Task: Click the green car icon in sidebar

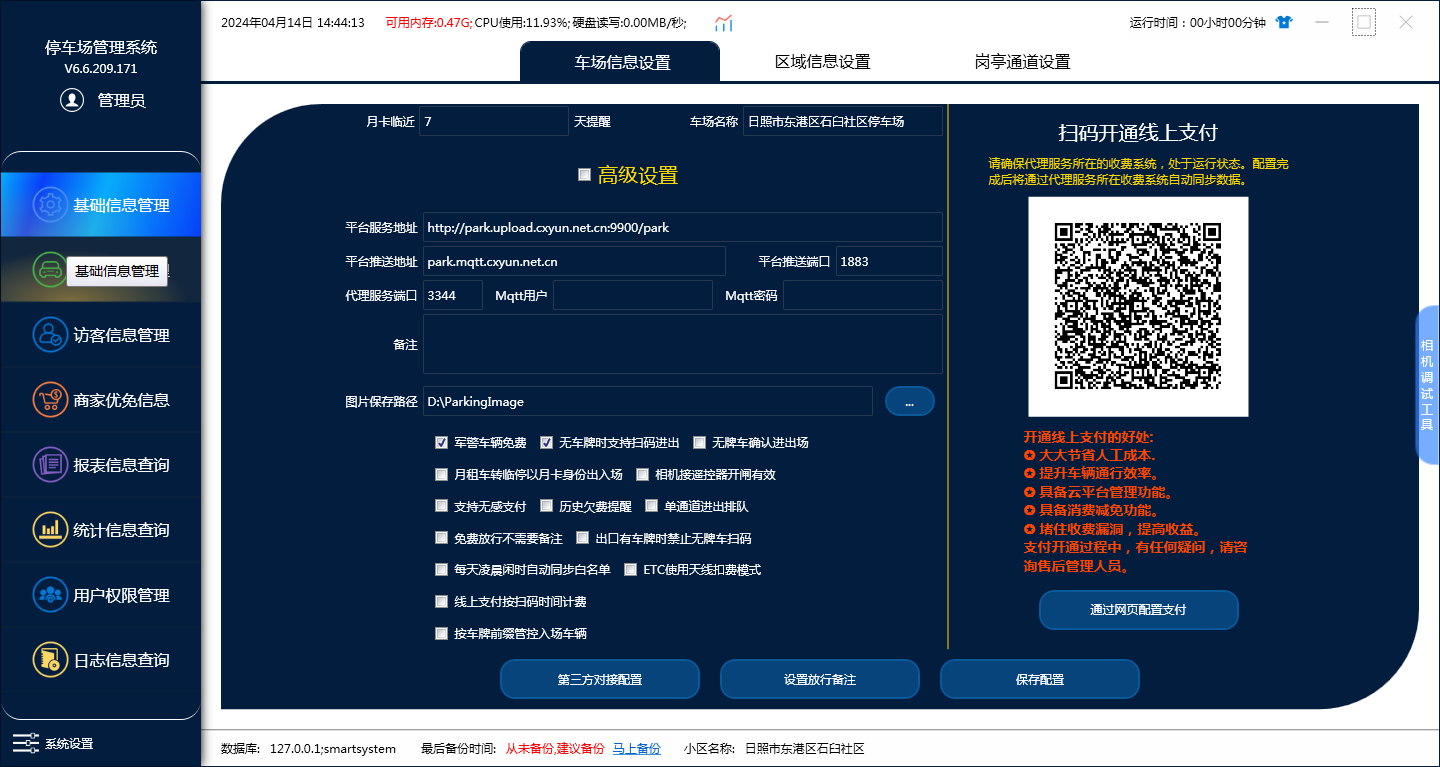Action: tap(49, 270)
